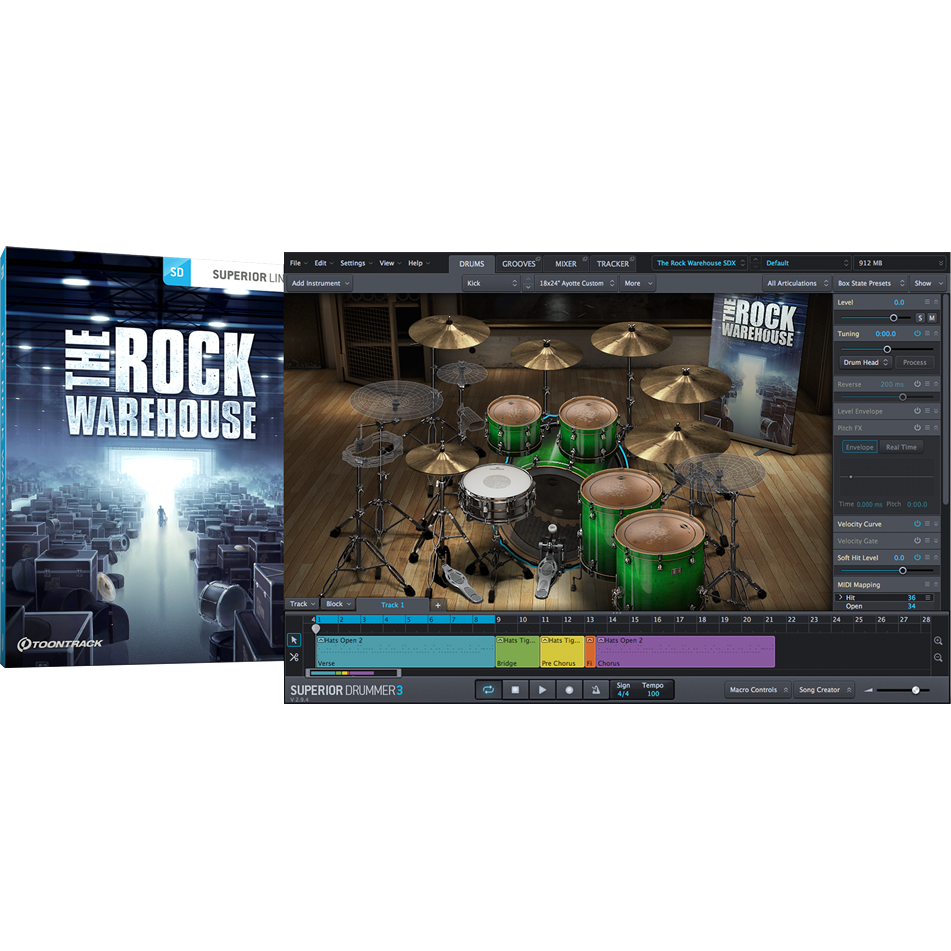This screenshot has height=951, width=951.
Task: Toggle the Tuning power button
Action: [918, 333]
